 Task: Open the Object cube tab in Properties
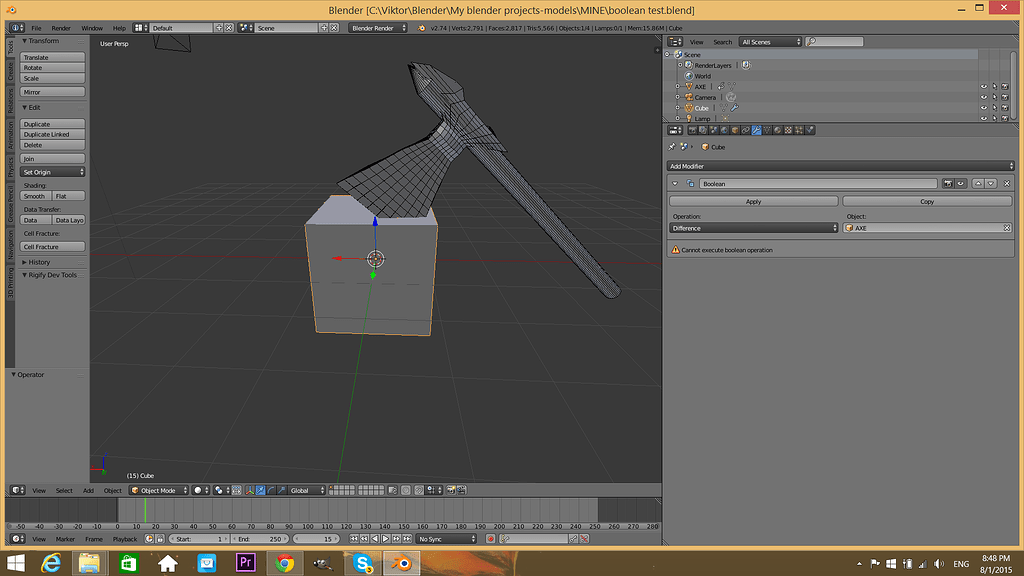click(x=735, y=130)
